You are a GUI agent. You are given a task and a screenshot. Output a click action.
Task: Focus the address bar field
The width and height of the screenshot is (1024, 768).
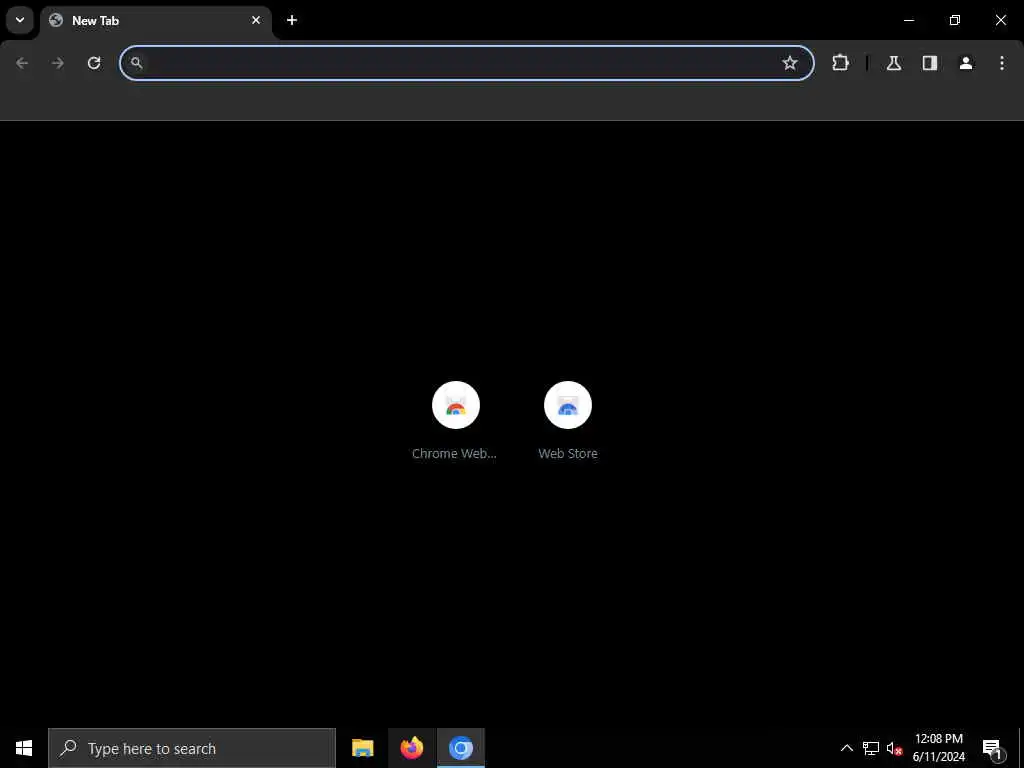[x=466, y=63]
